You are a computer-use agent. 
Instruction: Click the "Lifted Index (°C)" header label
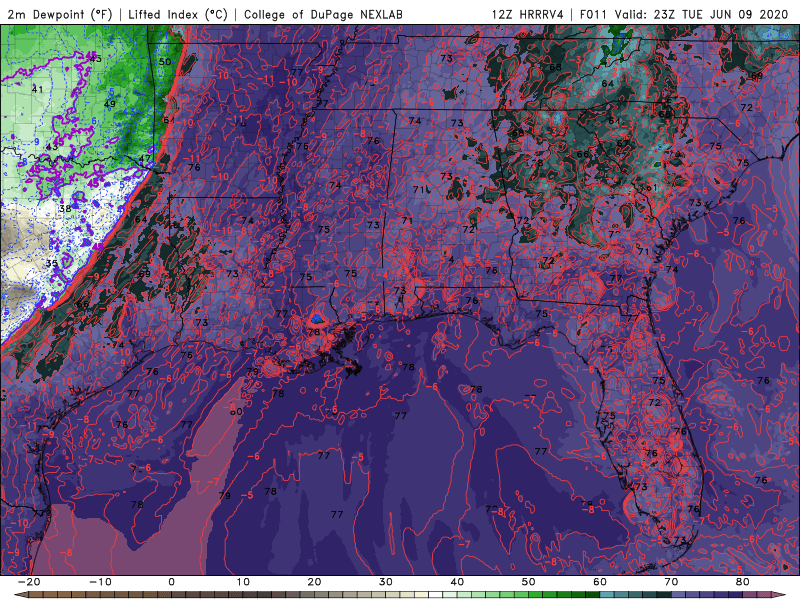(178, 14)
